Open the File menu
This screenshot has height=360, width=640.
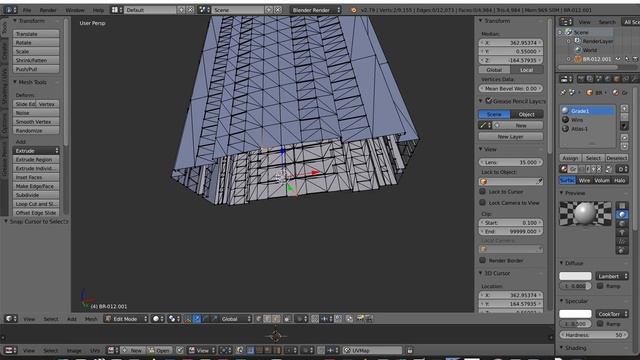coord(27,10)
